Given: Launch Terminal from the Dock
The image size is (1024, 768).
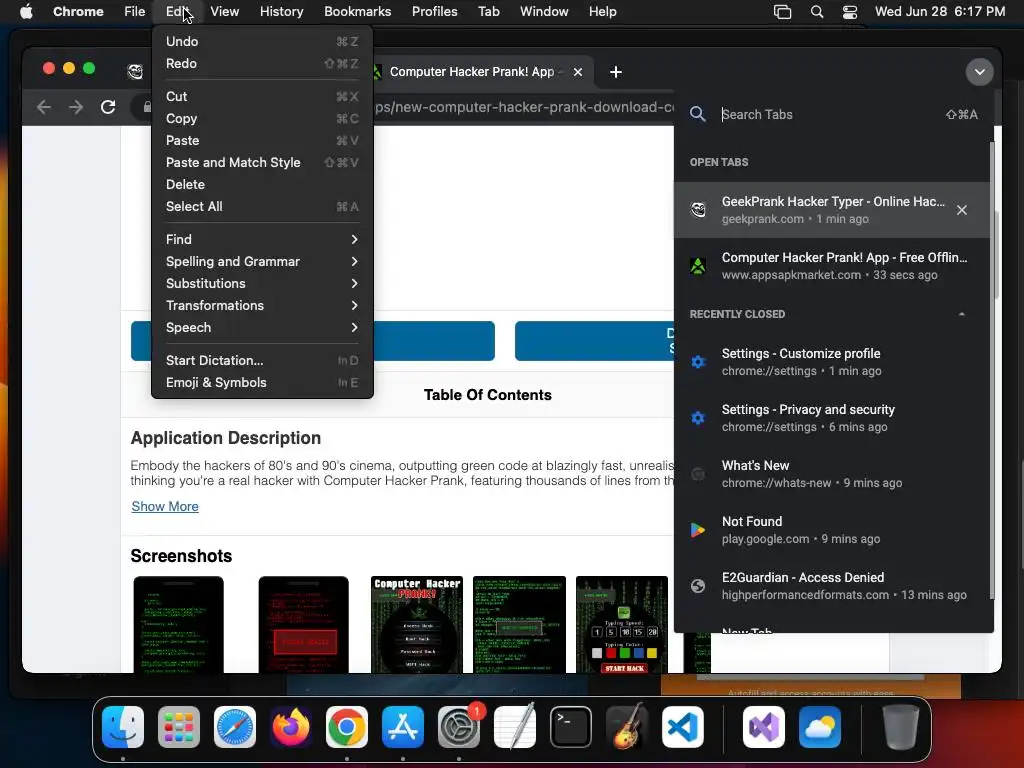Looking at the screenshot, I should click(571, 727).
